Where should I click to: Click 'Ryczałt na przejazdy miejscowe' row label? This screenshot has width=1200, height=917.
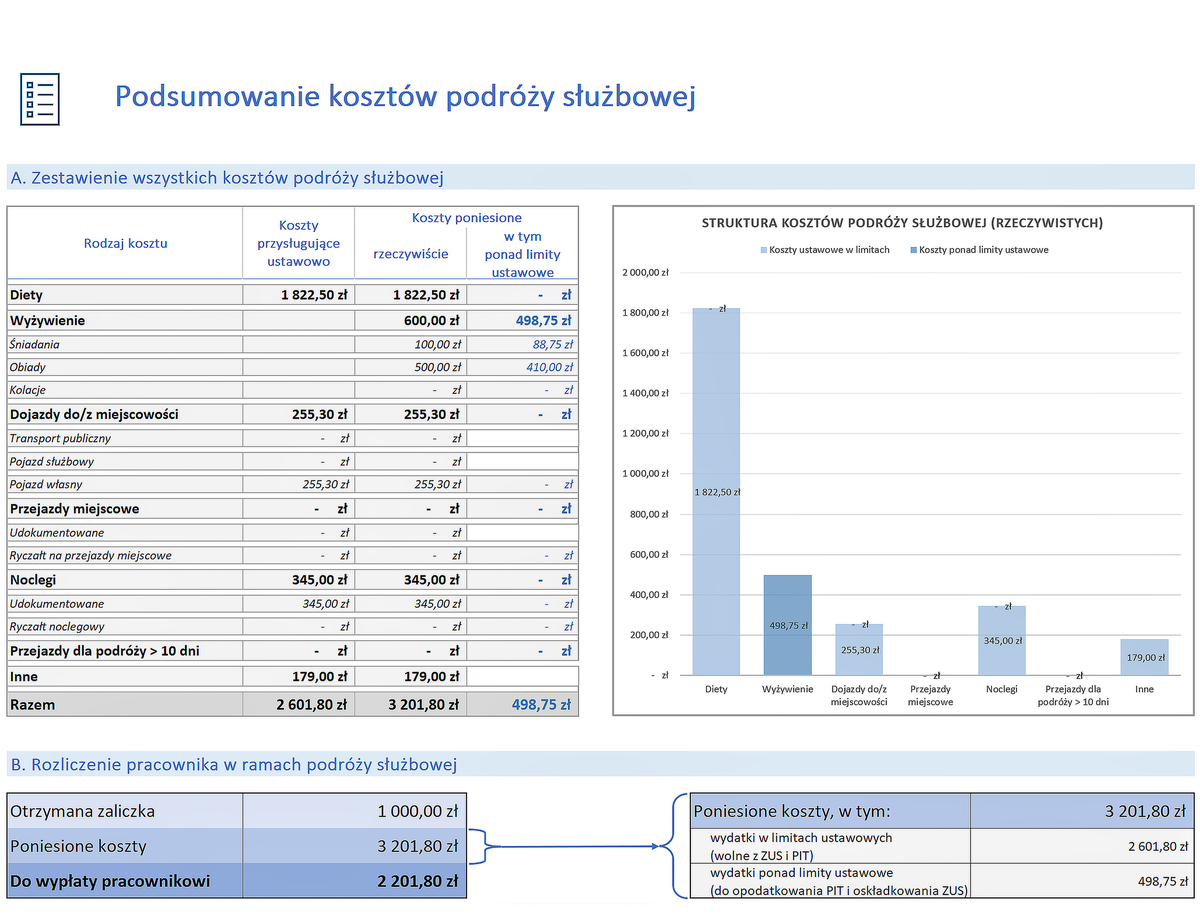90,555
